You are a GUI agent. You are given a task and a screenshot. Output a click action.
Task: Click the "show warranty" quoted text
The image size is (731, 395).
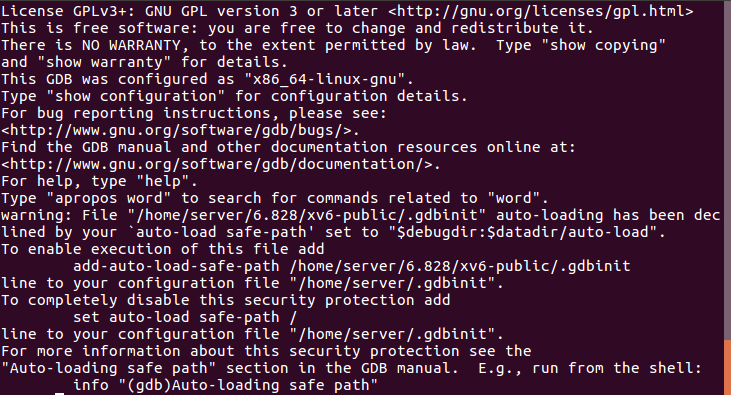coord(104,62)
